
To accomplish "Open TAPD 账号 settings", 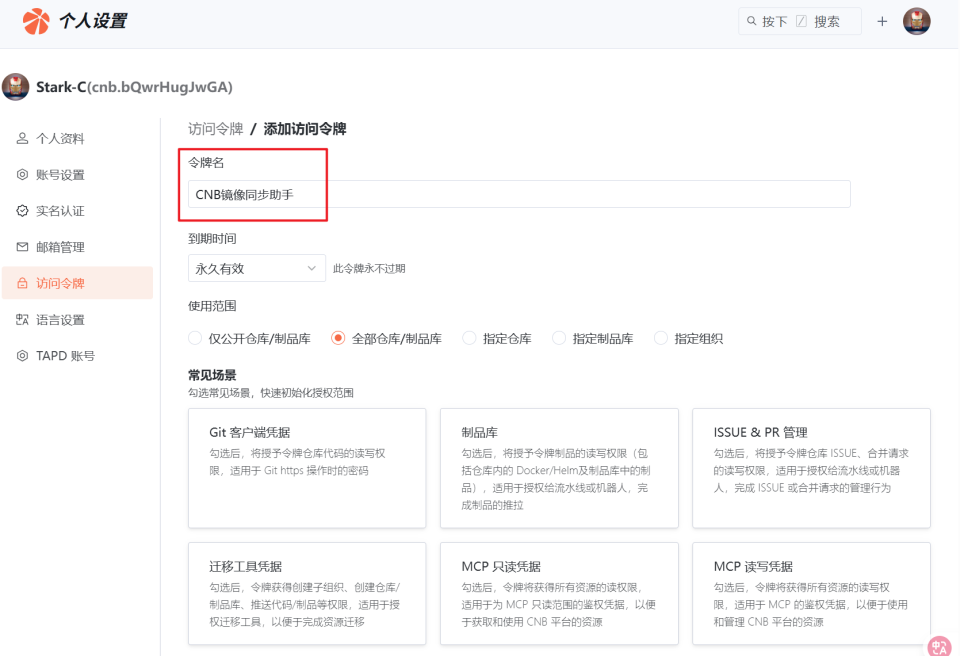I will point(77,355).
